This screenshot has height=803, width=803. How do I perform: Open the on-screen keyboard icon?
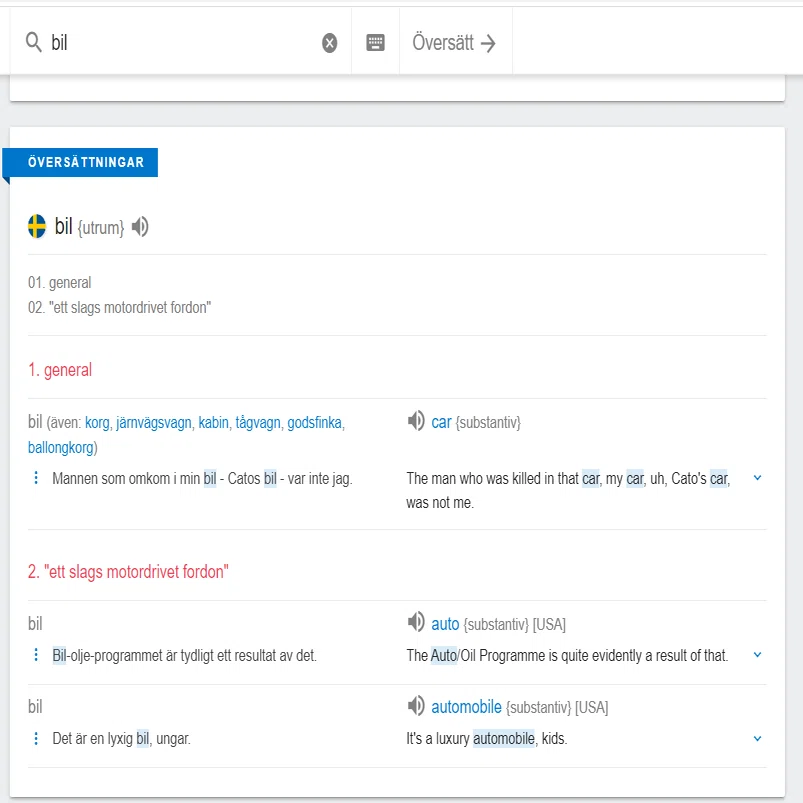(375, 43)
